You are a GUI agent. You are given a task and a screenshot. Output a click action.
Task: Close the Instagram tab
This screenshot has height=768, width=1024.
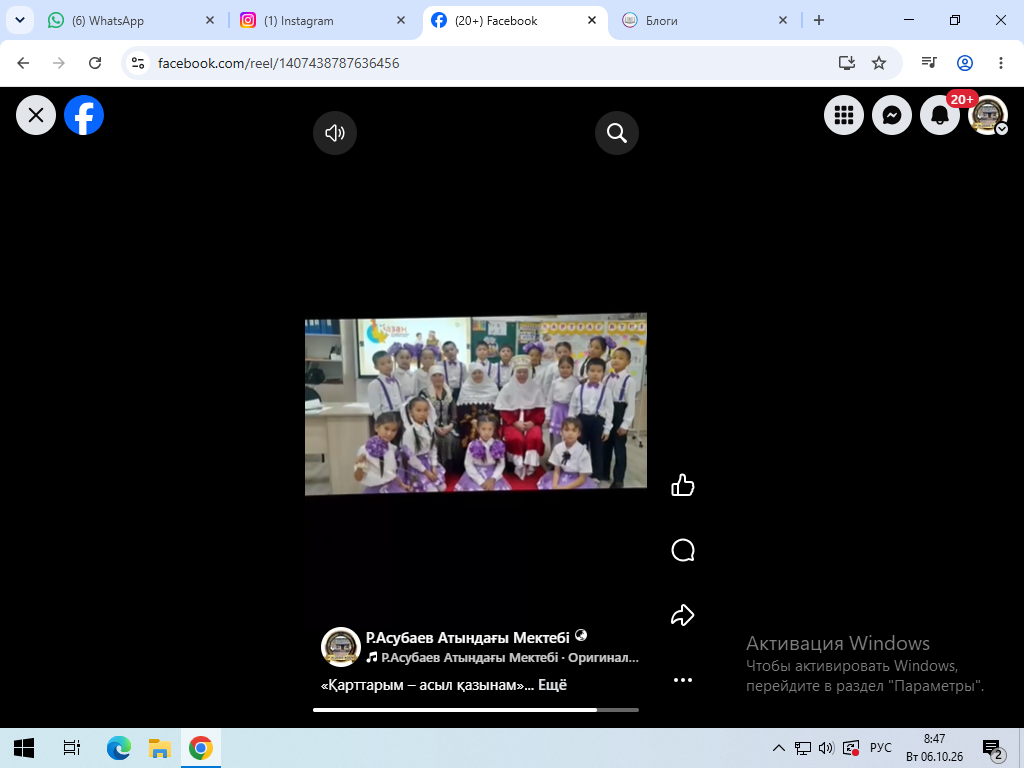point(401,21)
